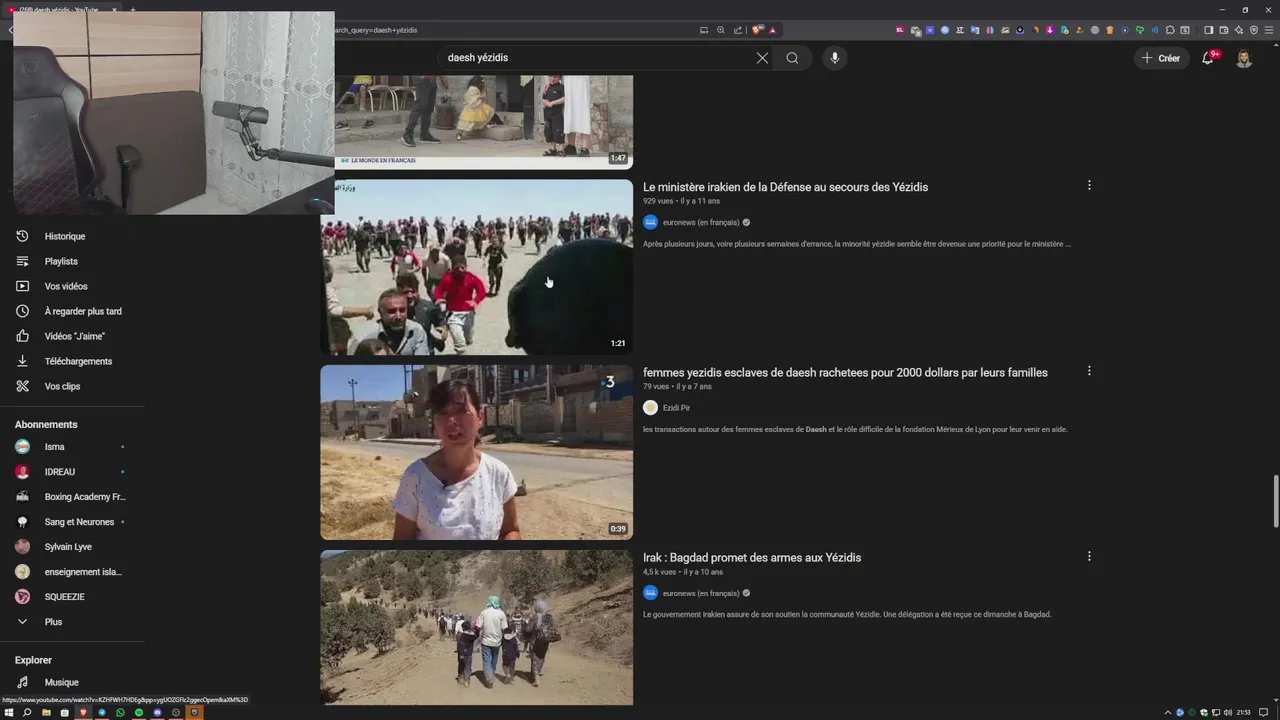The width and height of the screenshot is (1280, 720).
Task: Click the browser share icon
Action: coord(738,30)
